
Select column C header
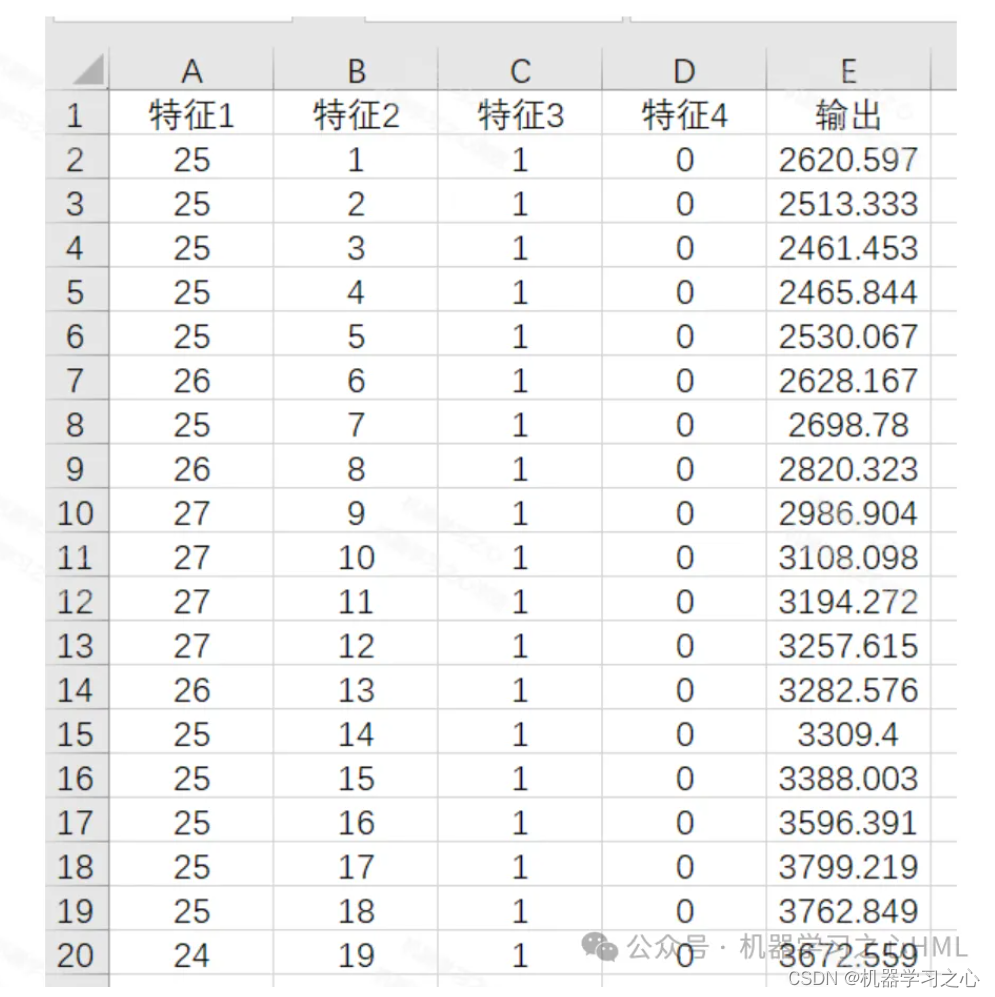pos(520,70)
